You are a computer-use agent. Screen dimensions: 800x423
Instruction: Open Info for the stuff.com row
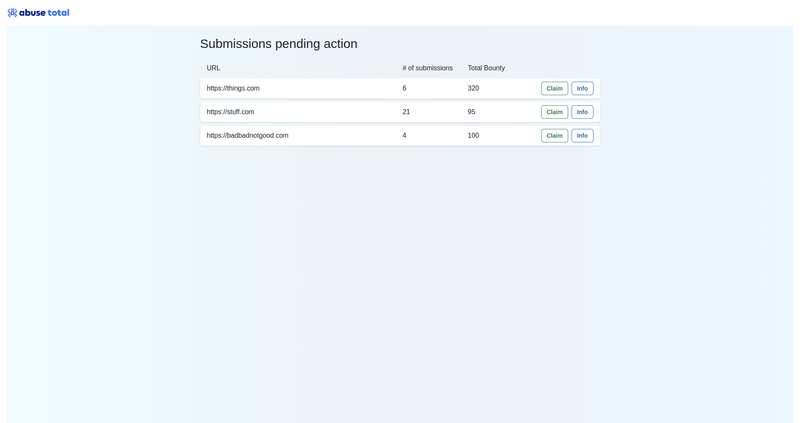pos(582,112)
